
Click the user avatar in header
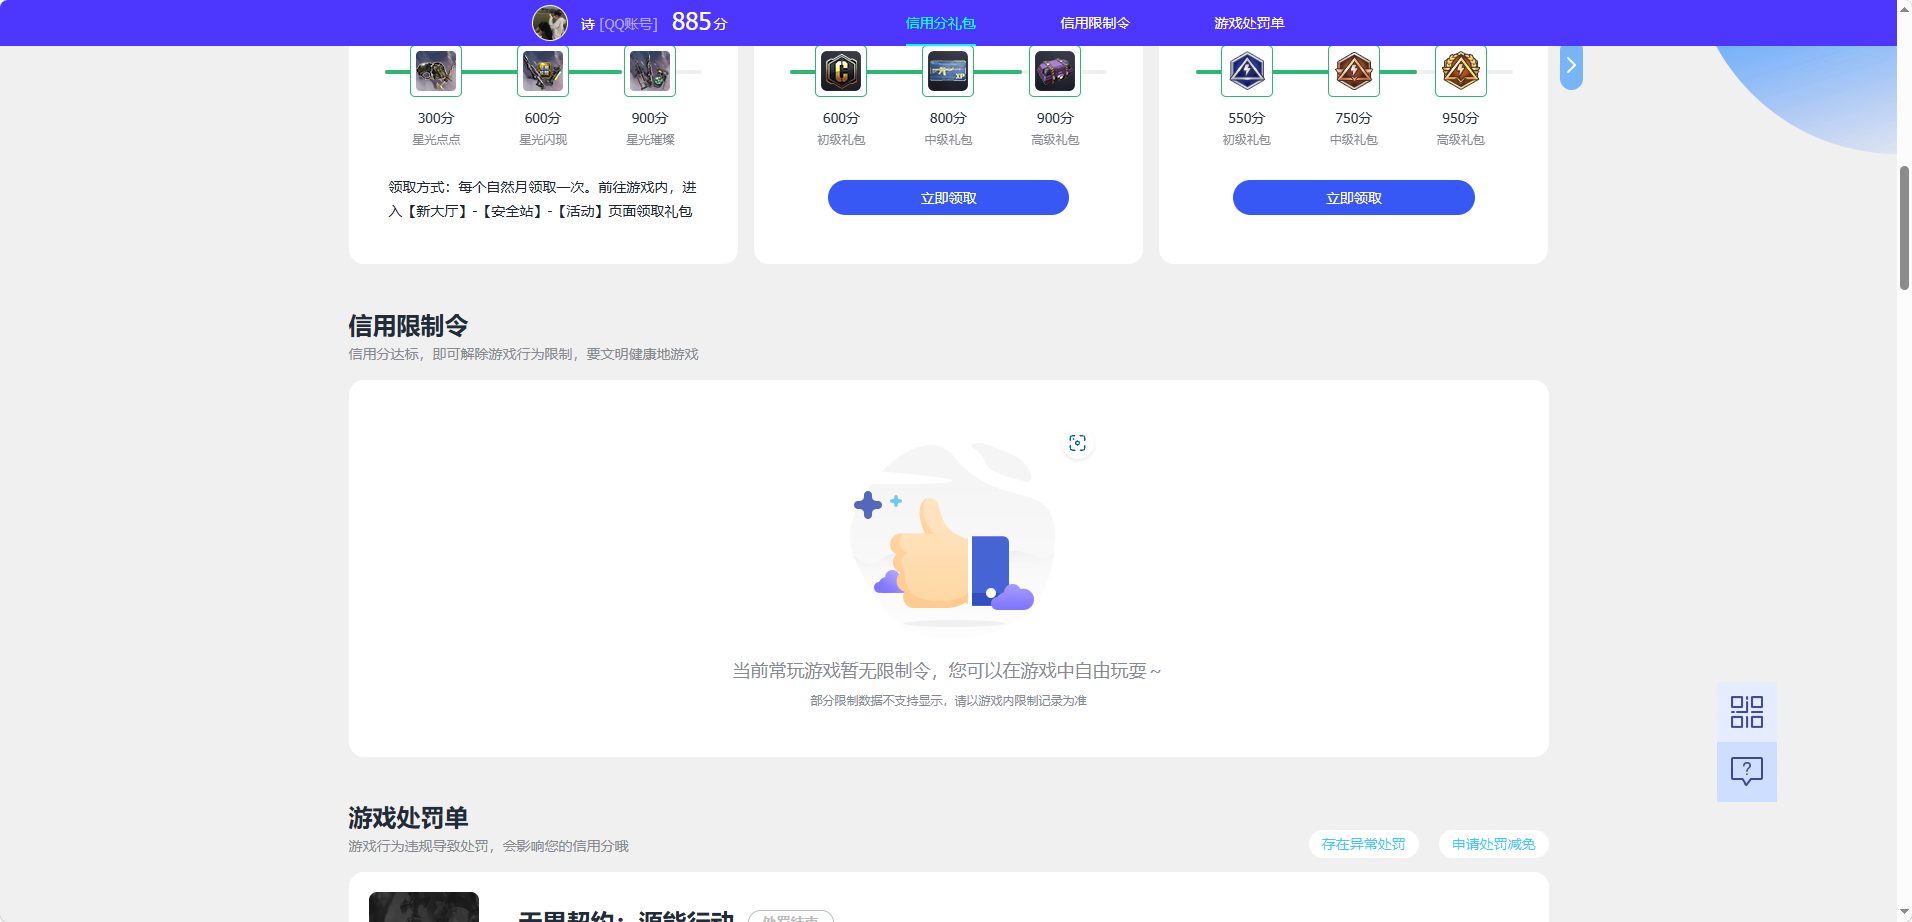(549, 23)
